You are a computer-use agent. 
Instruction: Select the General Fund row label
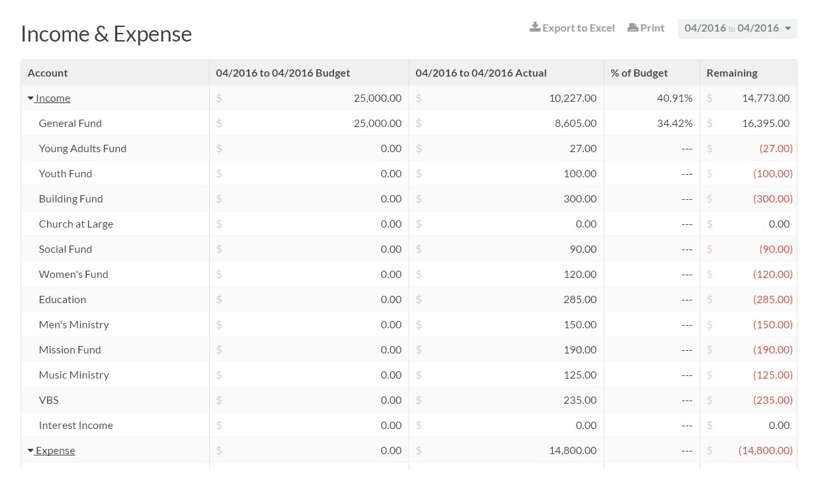click(70, 124)
